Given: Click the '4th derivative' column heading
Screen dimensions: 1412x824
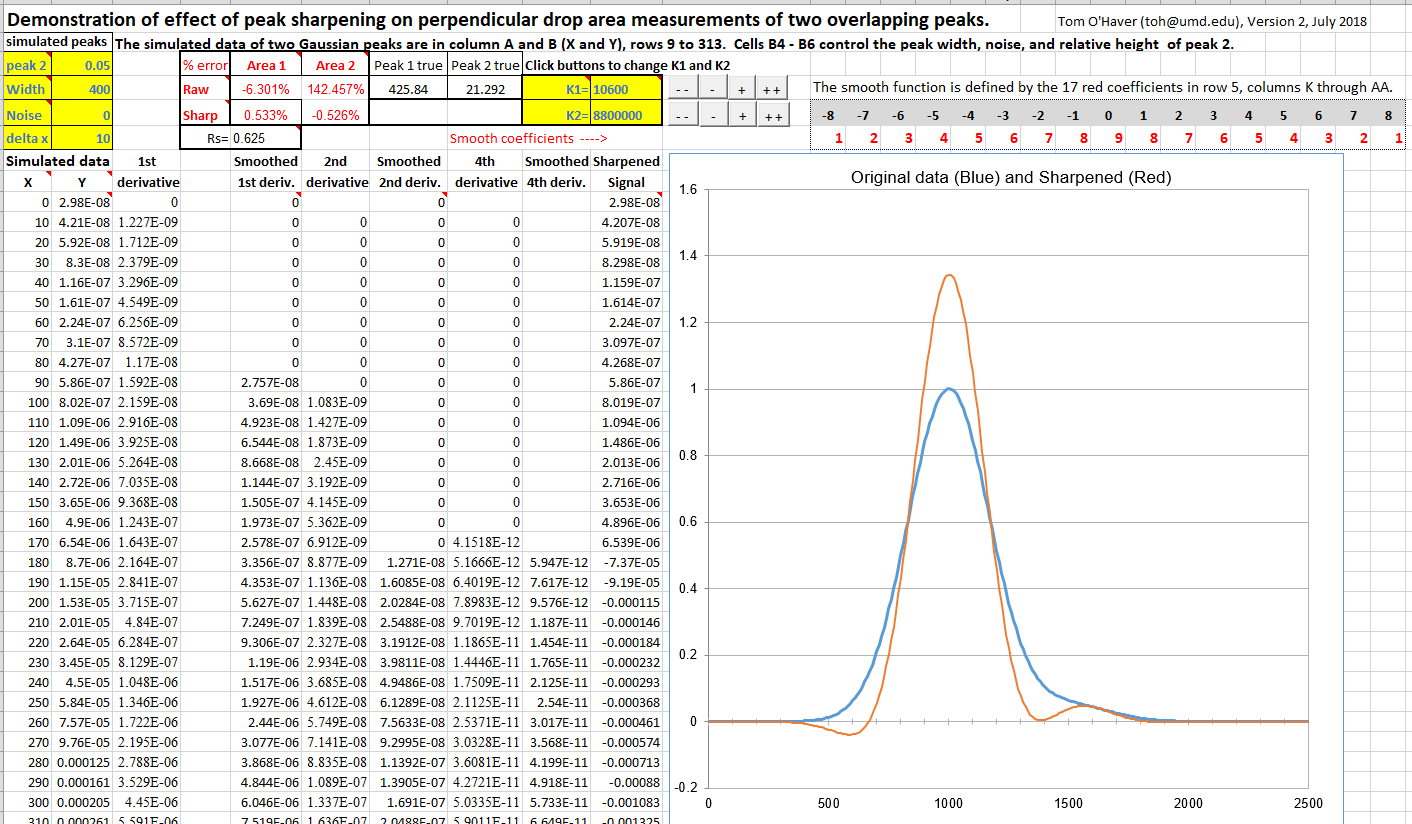Looking at the screenshot, I should [x=484, y=171].
